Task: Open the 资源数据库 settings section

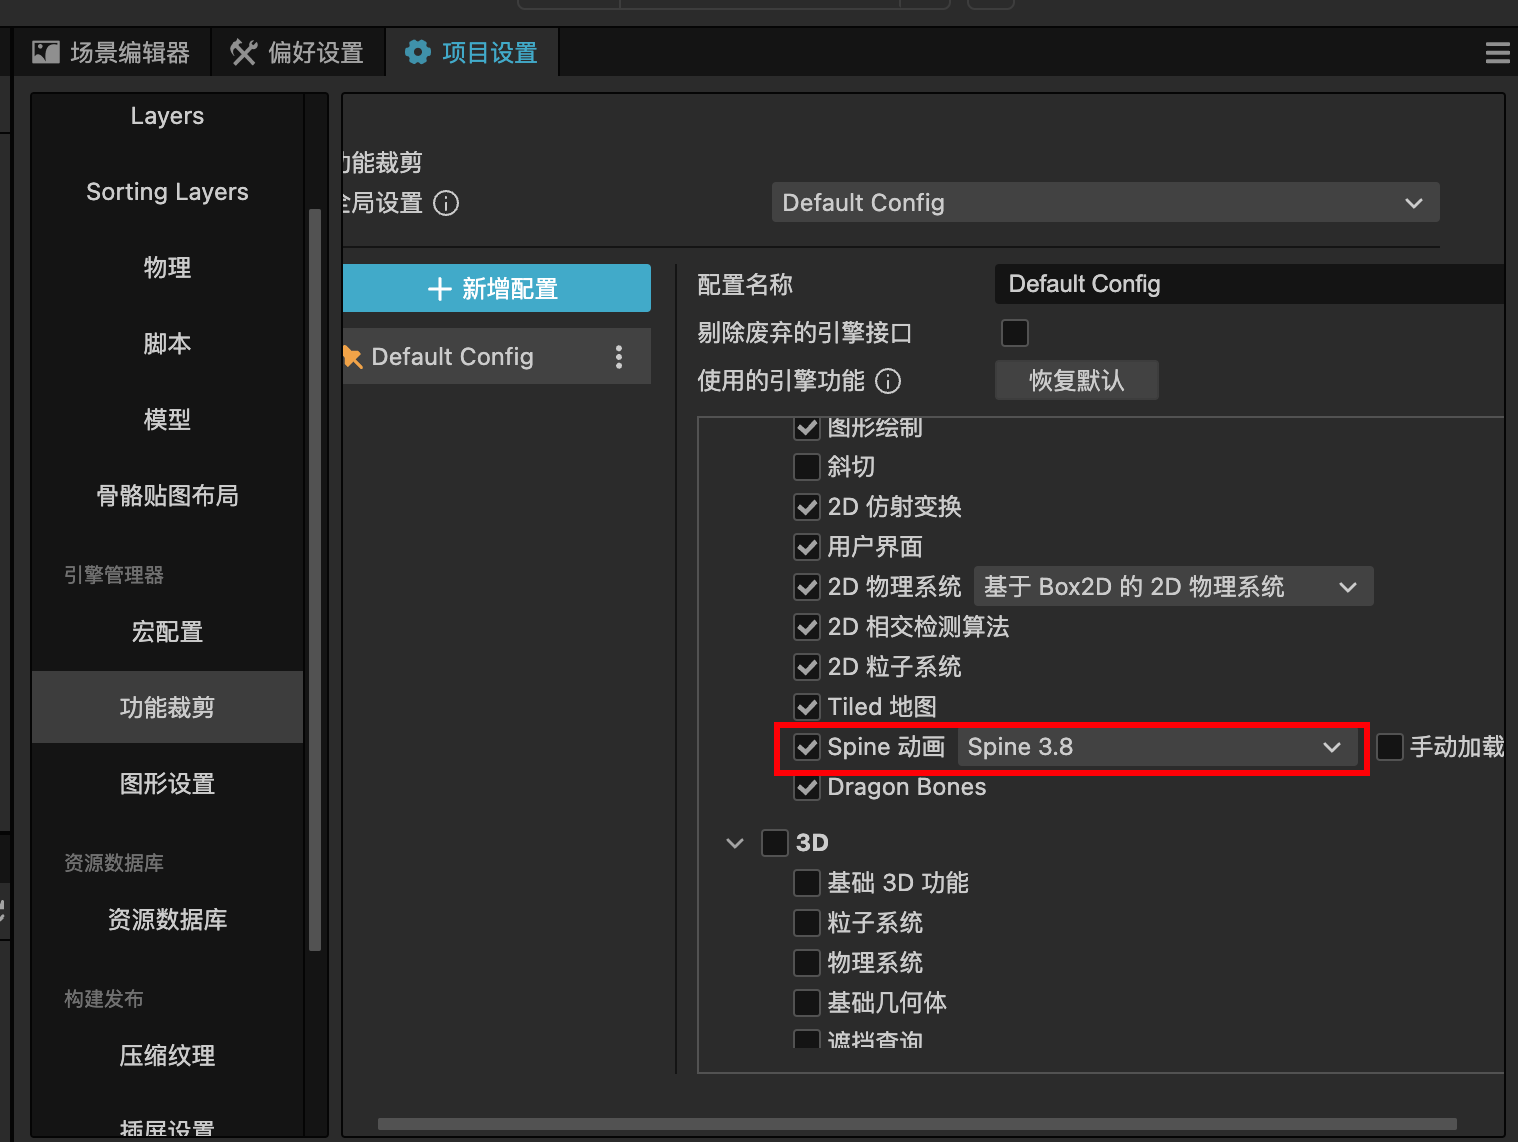Action: click(167, 920)
